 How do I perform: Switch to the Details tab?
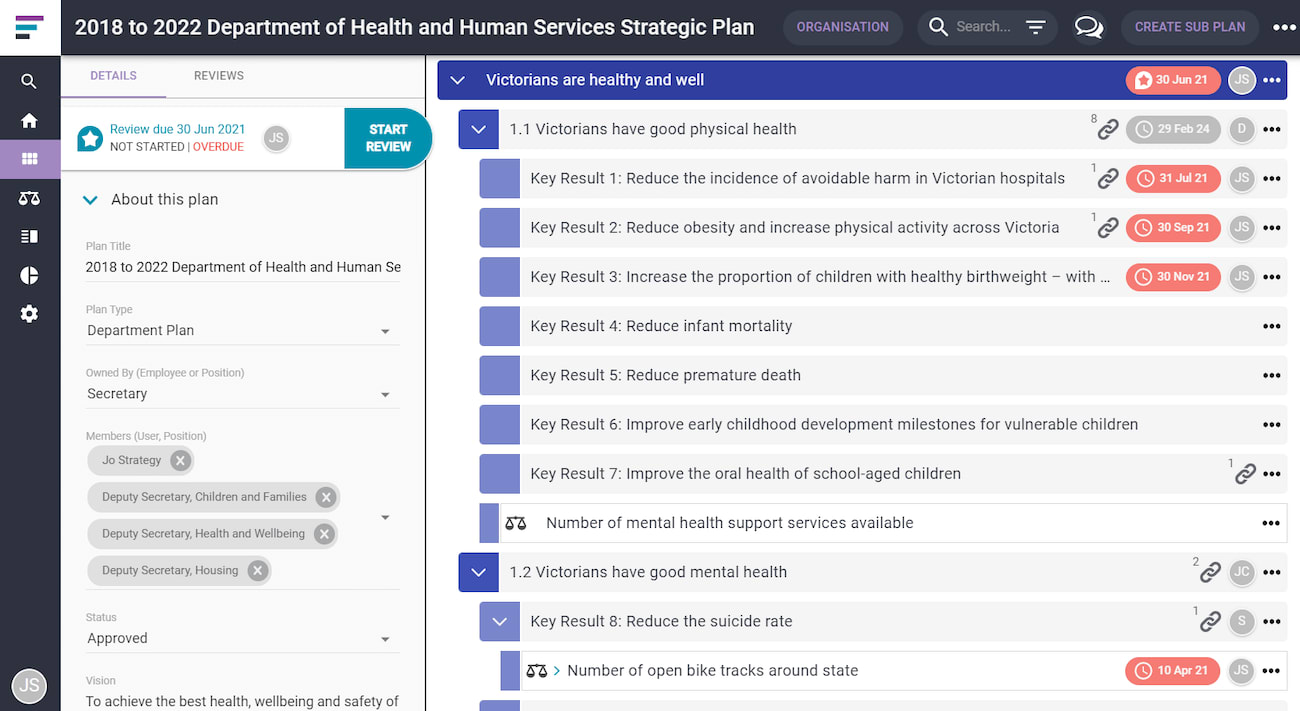pos(113,76)
